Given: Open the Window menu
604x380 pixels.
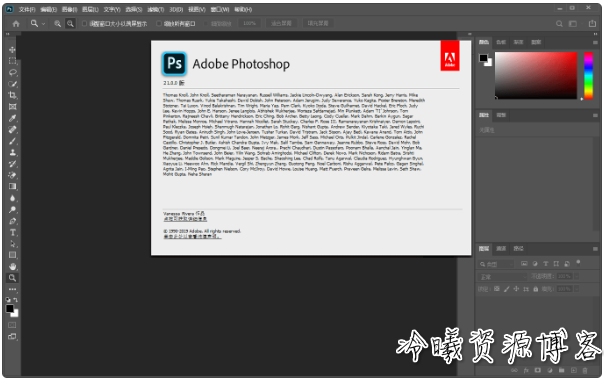Looking at the screenshot, I should click(x=220, y=9).
